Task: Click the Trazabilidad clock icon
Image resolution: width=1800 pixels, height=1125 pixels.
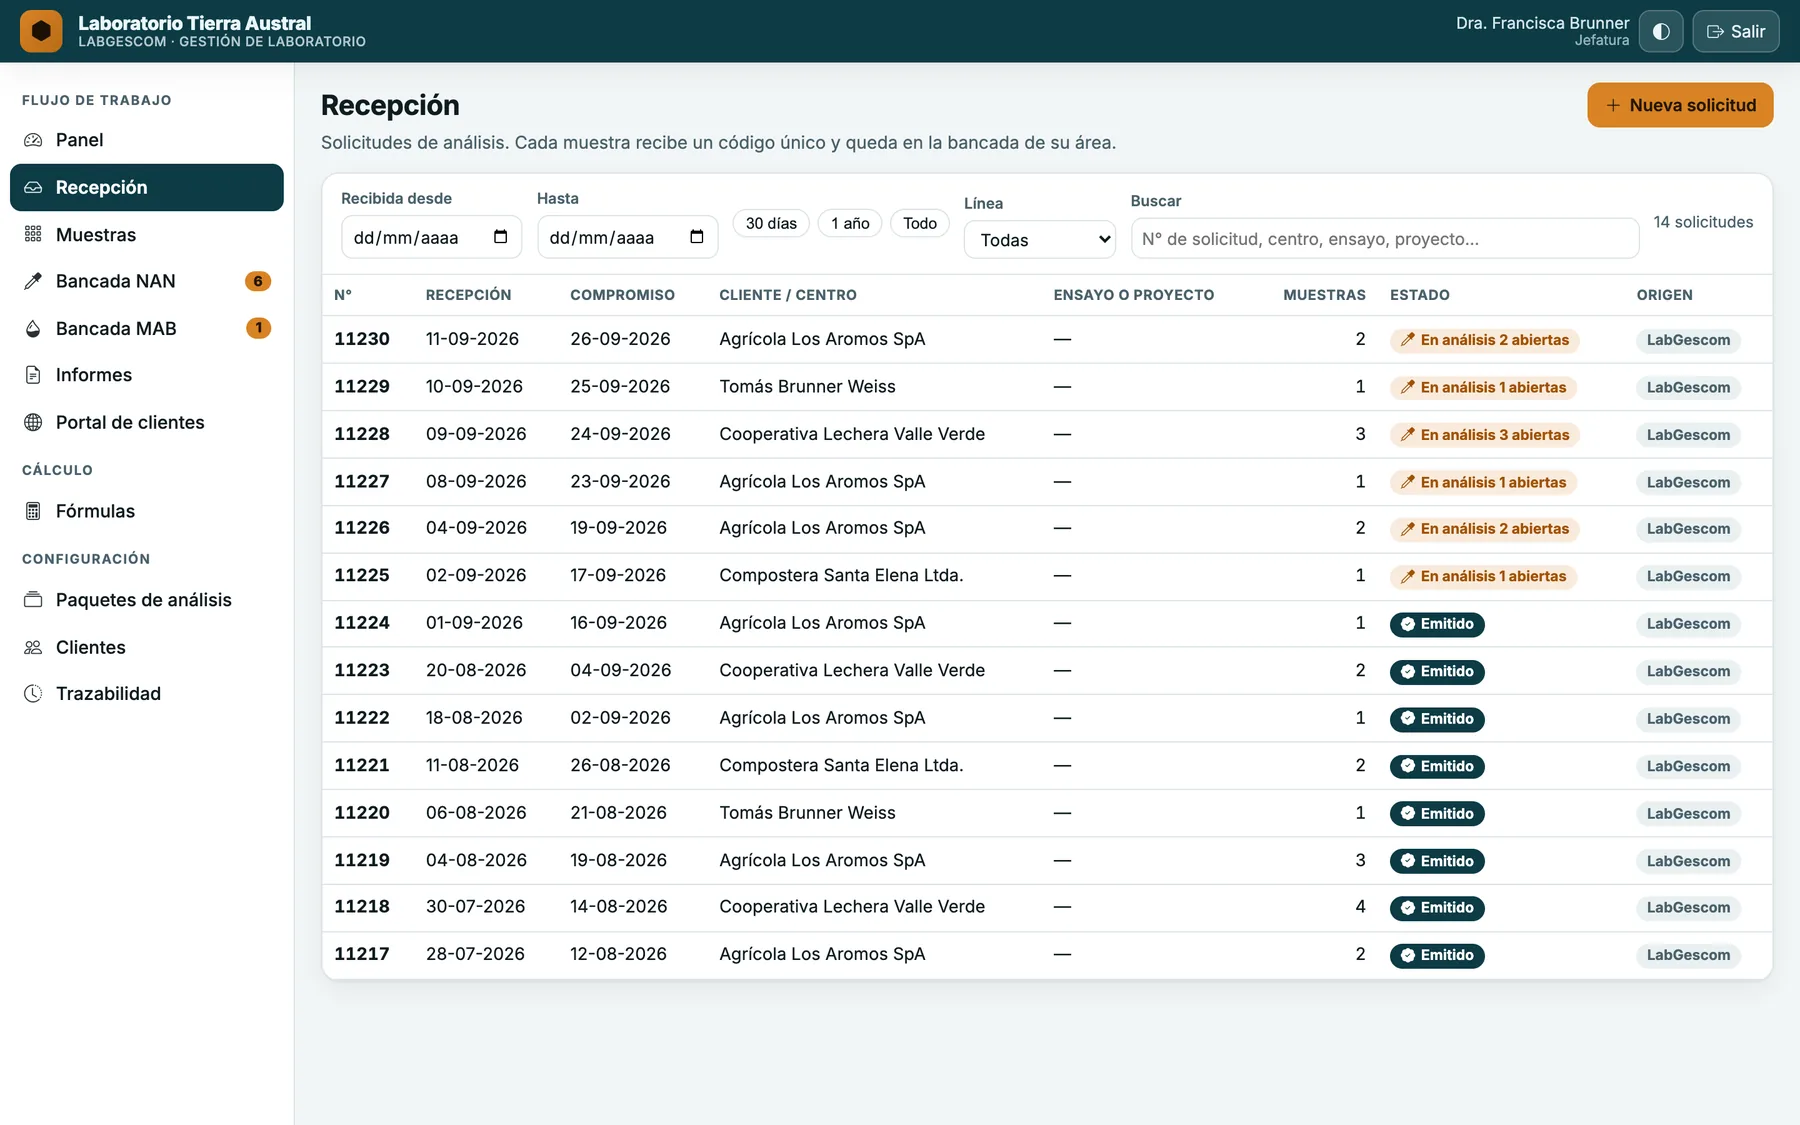Action: click(33, 694)
